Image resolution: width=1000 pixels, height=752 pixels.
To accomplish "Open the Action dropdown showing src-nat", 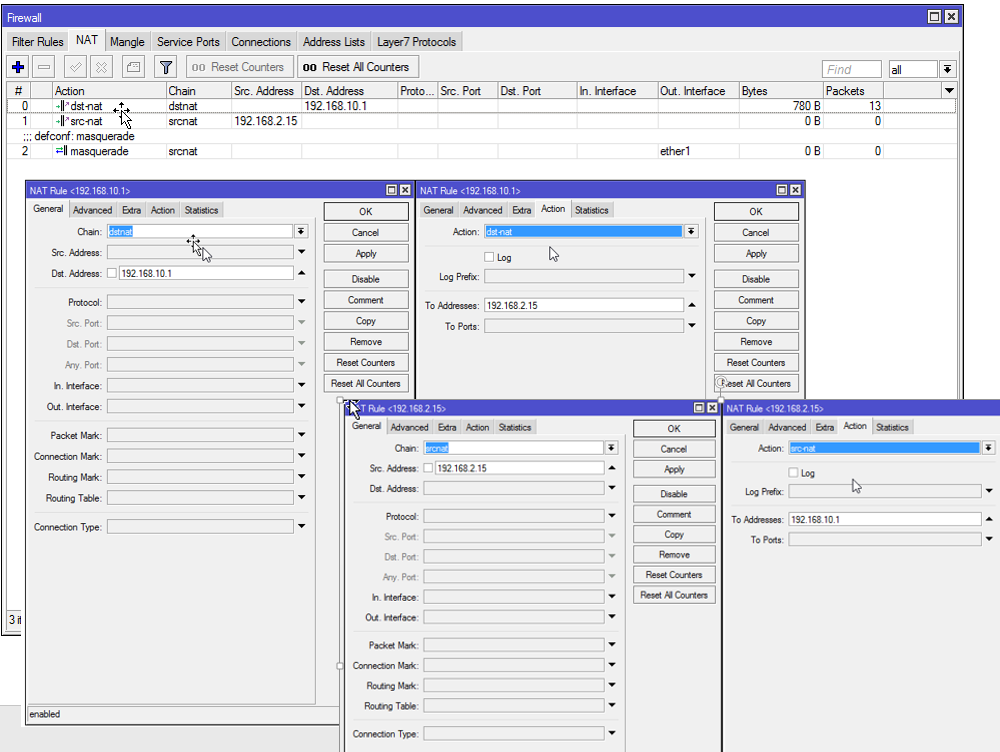I will [x=988, y=448].
